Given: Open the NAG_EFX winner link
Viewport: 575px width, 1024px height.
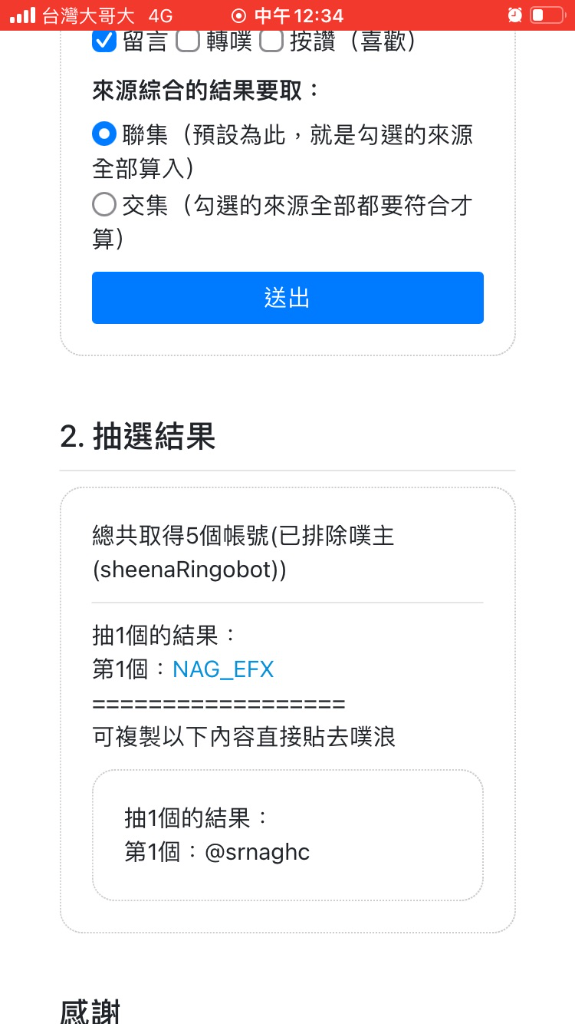Looking at the screenshot, I should click(x=223, y=669).
